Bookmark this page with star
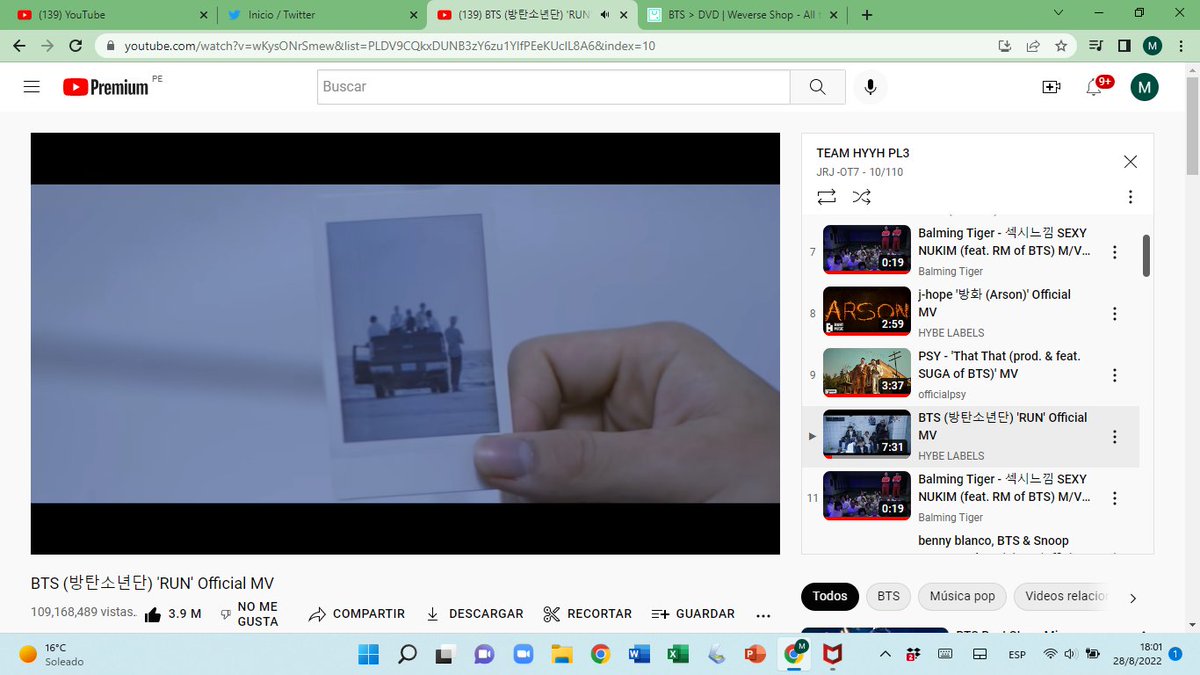This screenshot has width=1200, height=675. click(x=1061, y=46)
